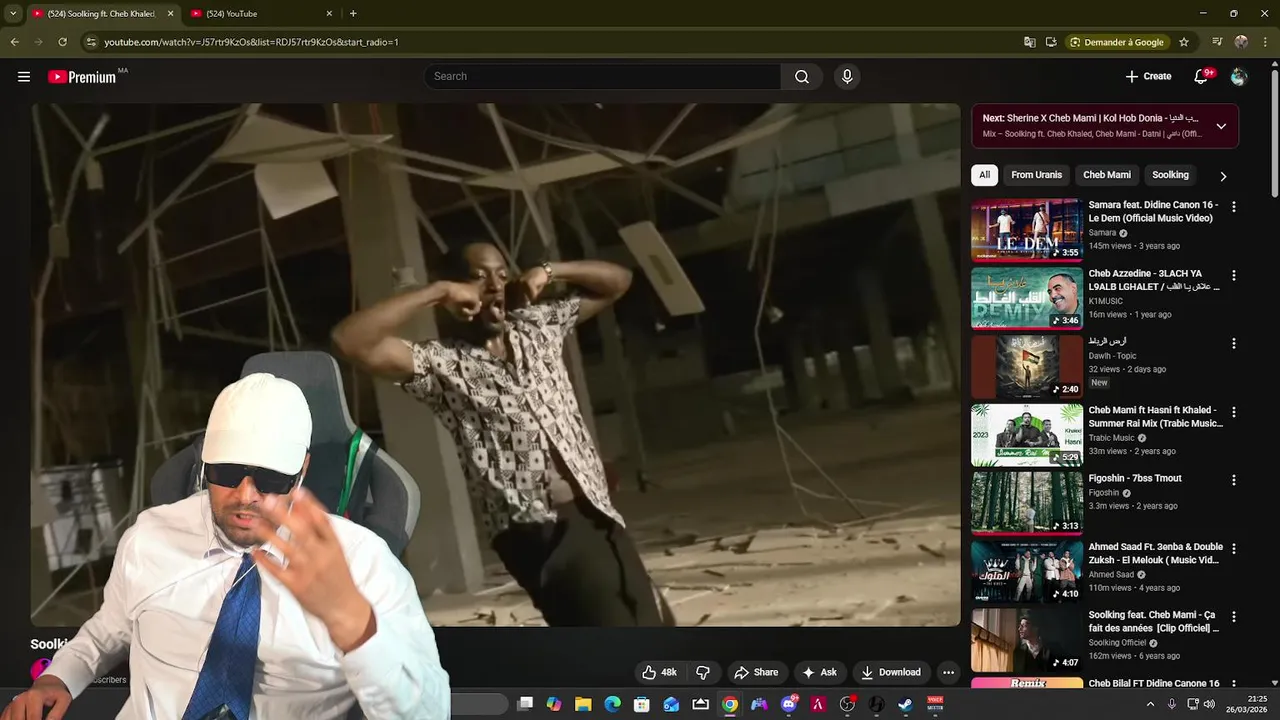Open Ahmed Saad El Melouk video title
Image resolution: width=1280 pixels, height=720 pixels.
point(1155,553)
